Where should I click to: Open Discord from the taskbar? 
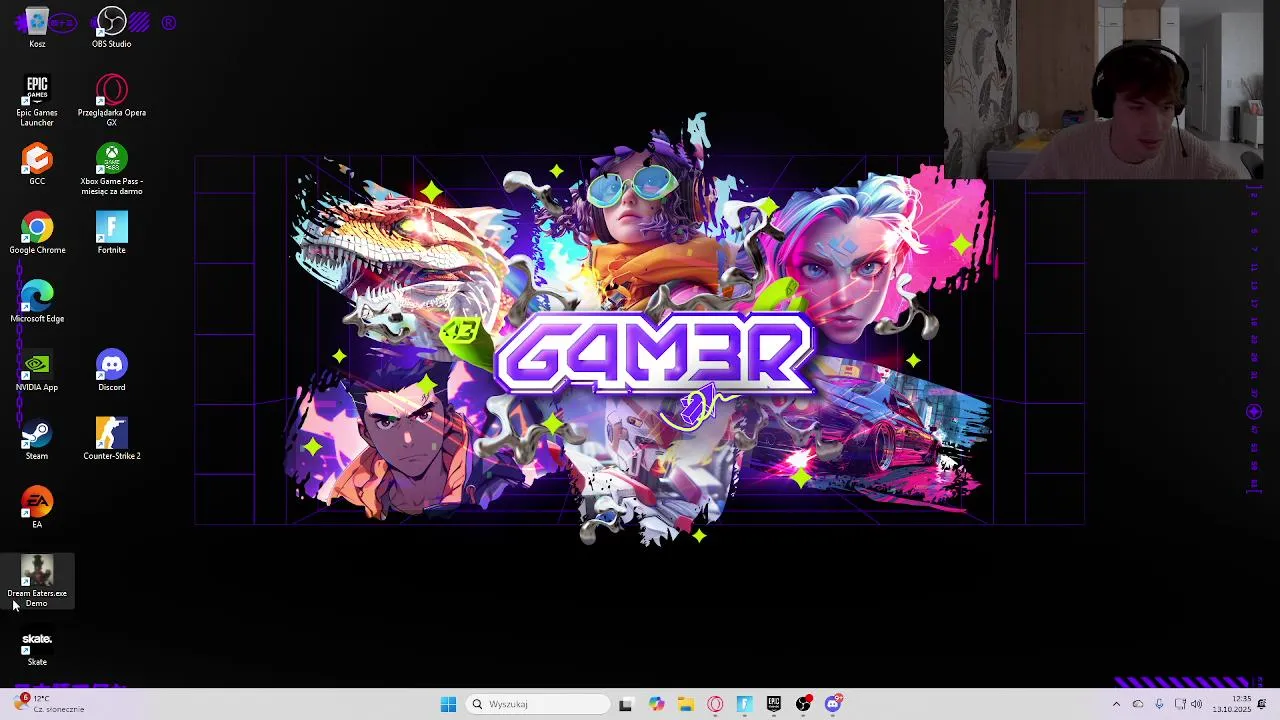(833, 704)
